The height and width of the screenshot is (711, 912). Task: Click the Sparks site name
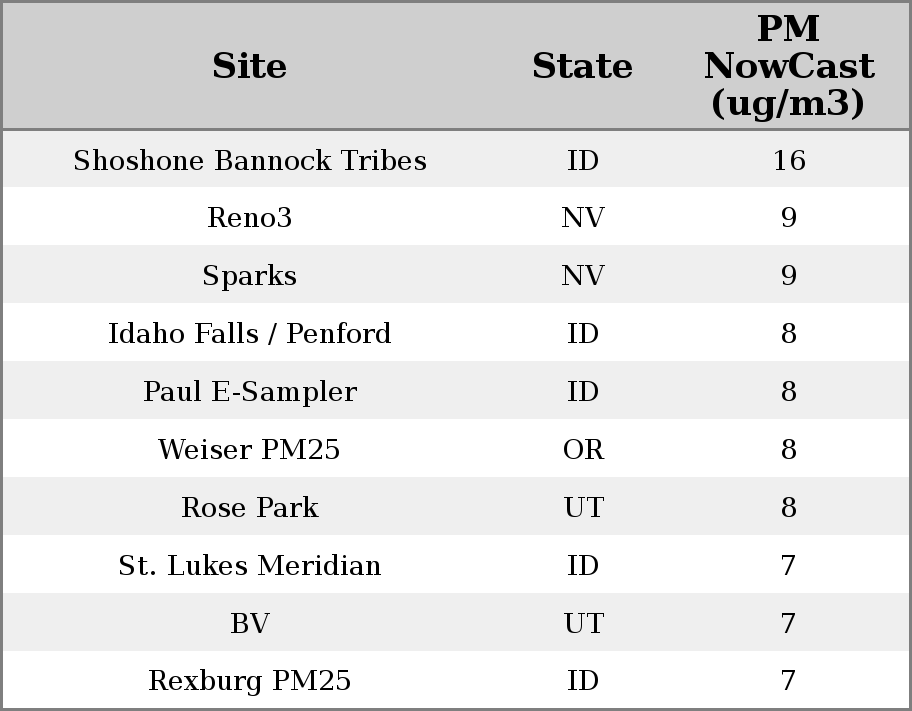[249, 276]
